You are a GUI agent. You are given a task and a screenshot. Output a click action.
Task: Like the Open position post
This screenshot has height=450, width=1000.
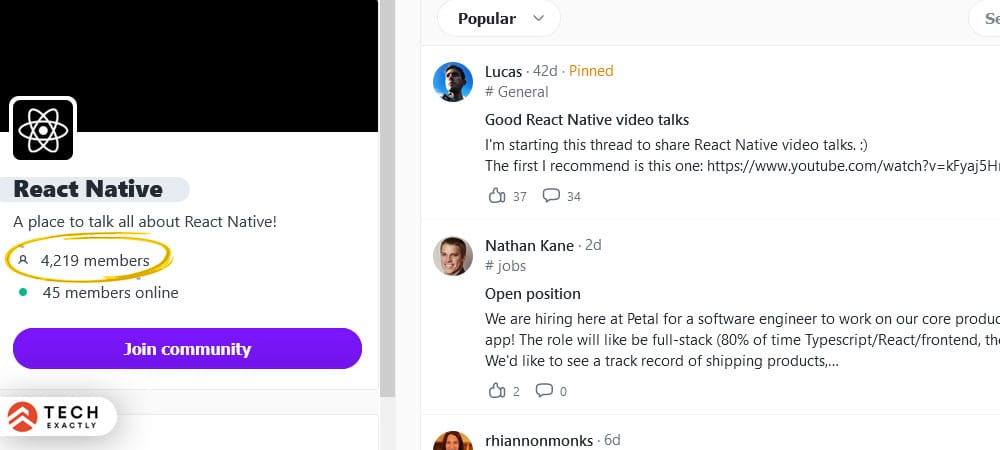click(x=497, y=391)
